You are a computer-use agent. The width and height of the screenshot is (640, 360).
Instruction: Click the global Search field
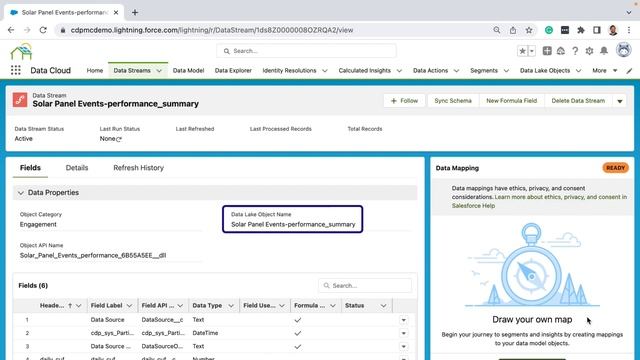(307, 51)
